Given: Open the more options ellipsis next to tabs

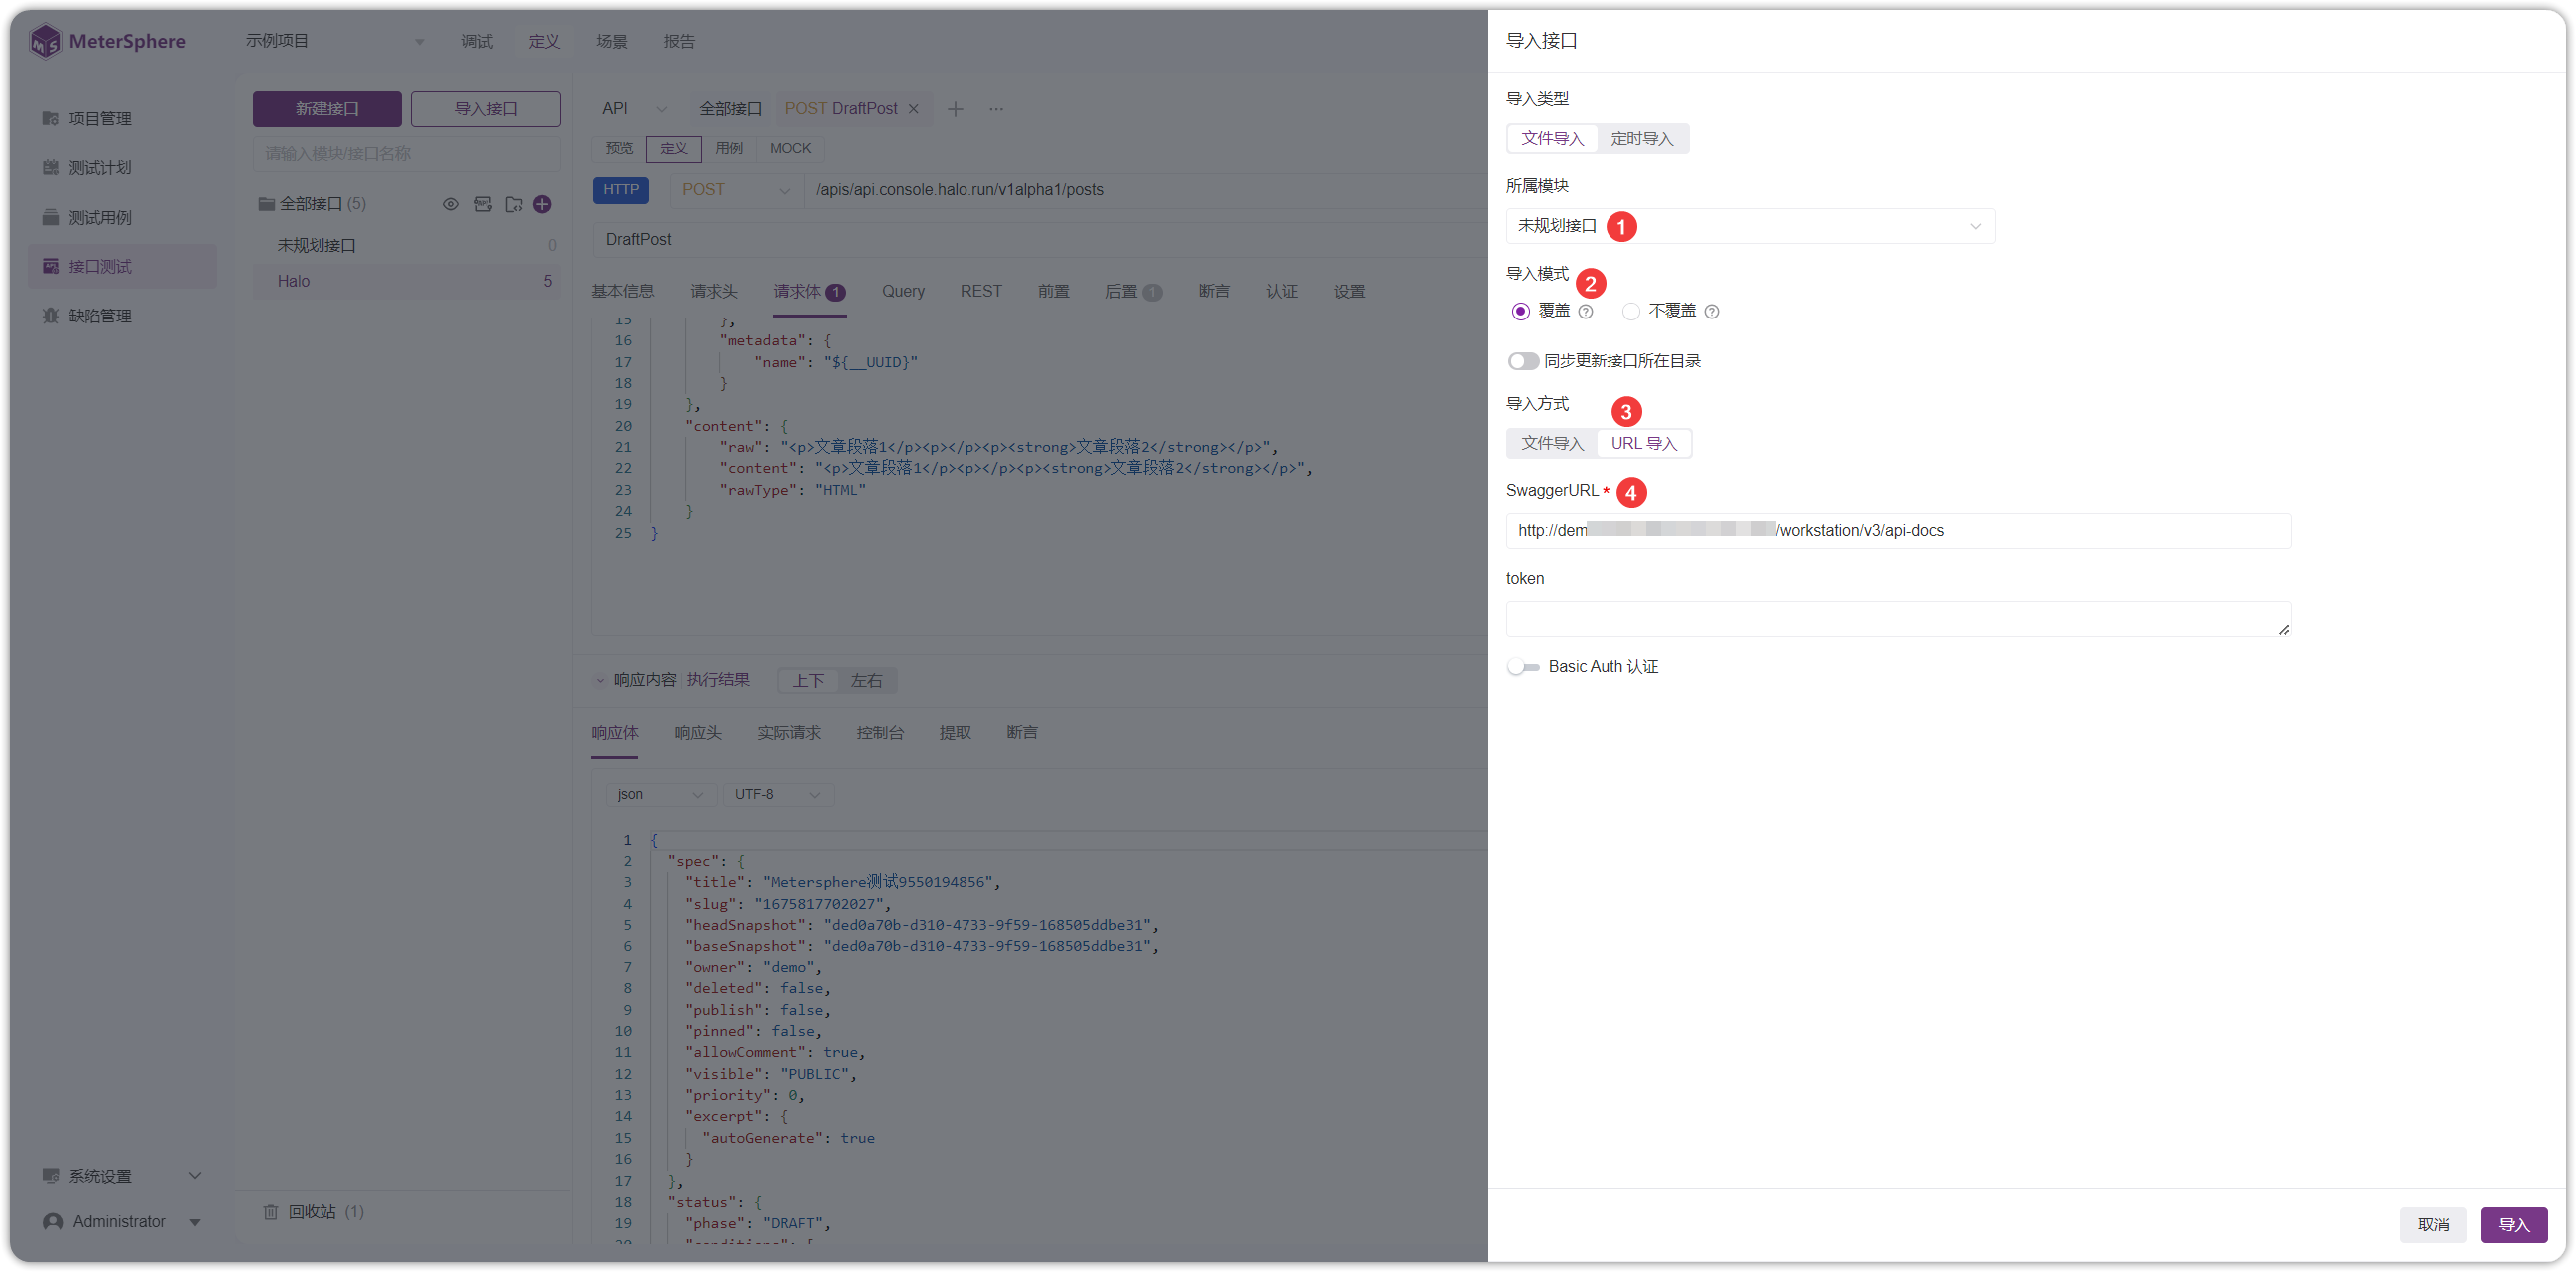Looking at the screenshot, I should coord(996,108).
